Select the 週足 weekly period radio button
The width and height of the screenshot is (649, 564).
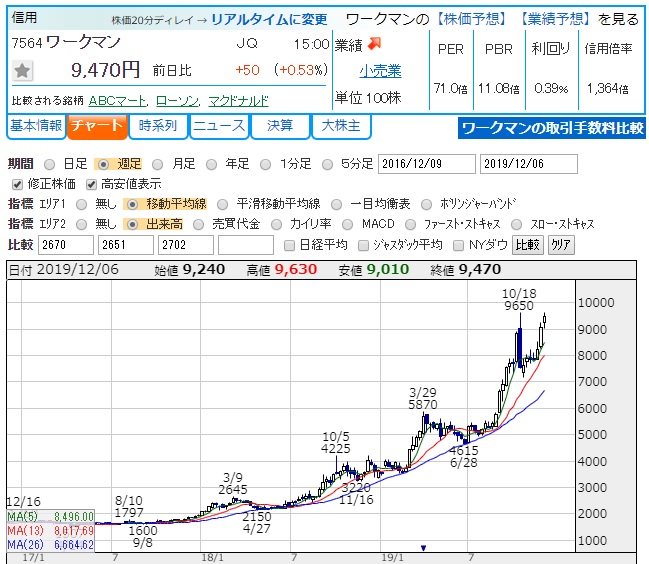click(103, 165)
